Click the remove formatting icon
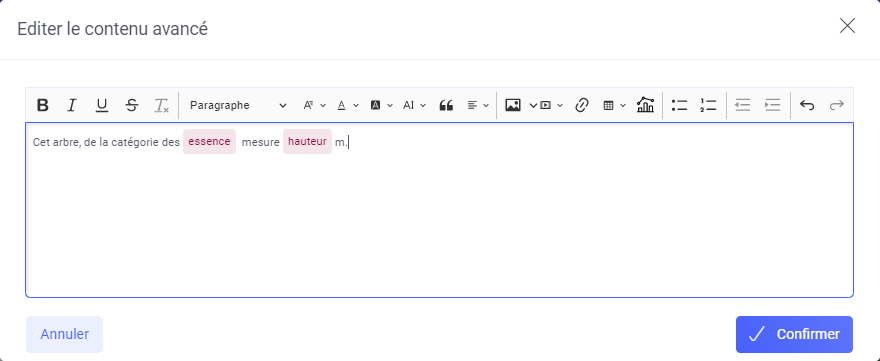880x361 pixels. pyautogui.click(x=162, y=105)
